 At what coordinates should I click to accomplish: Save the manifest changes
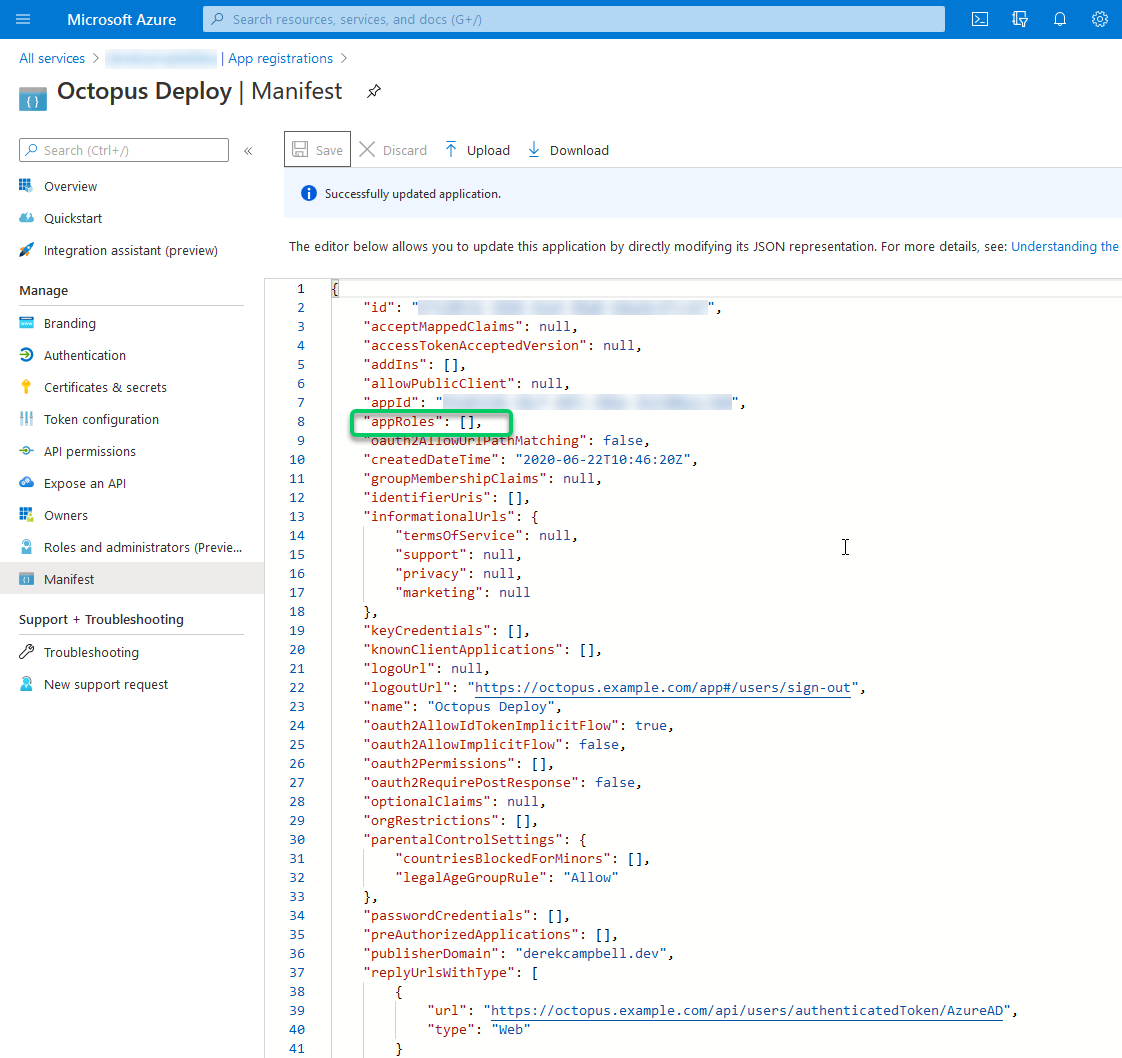click(317, 149)
